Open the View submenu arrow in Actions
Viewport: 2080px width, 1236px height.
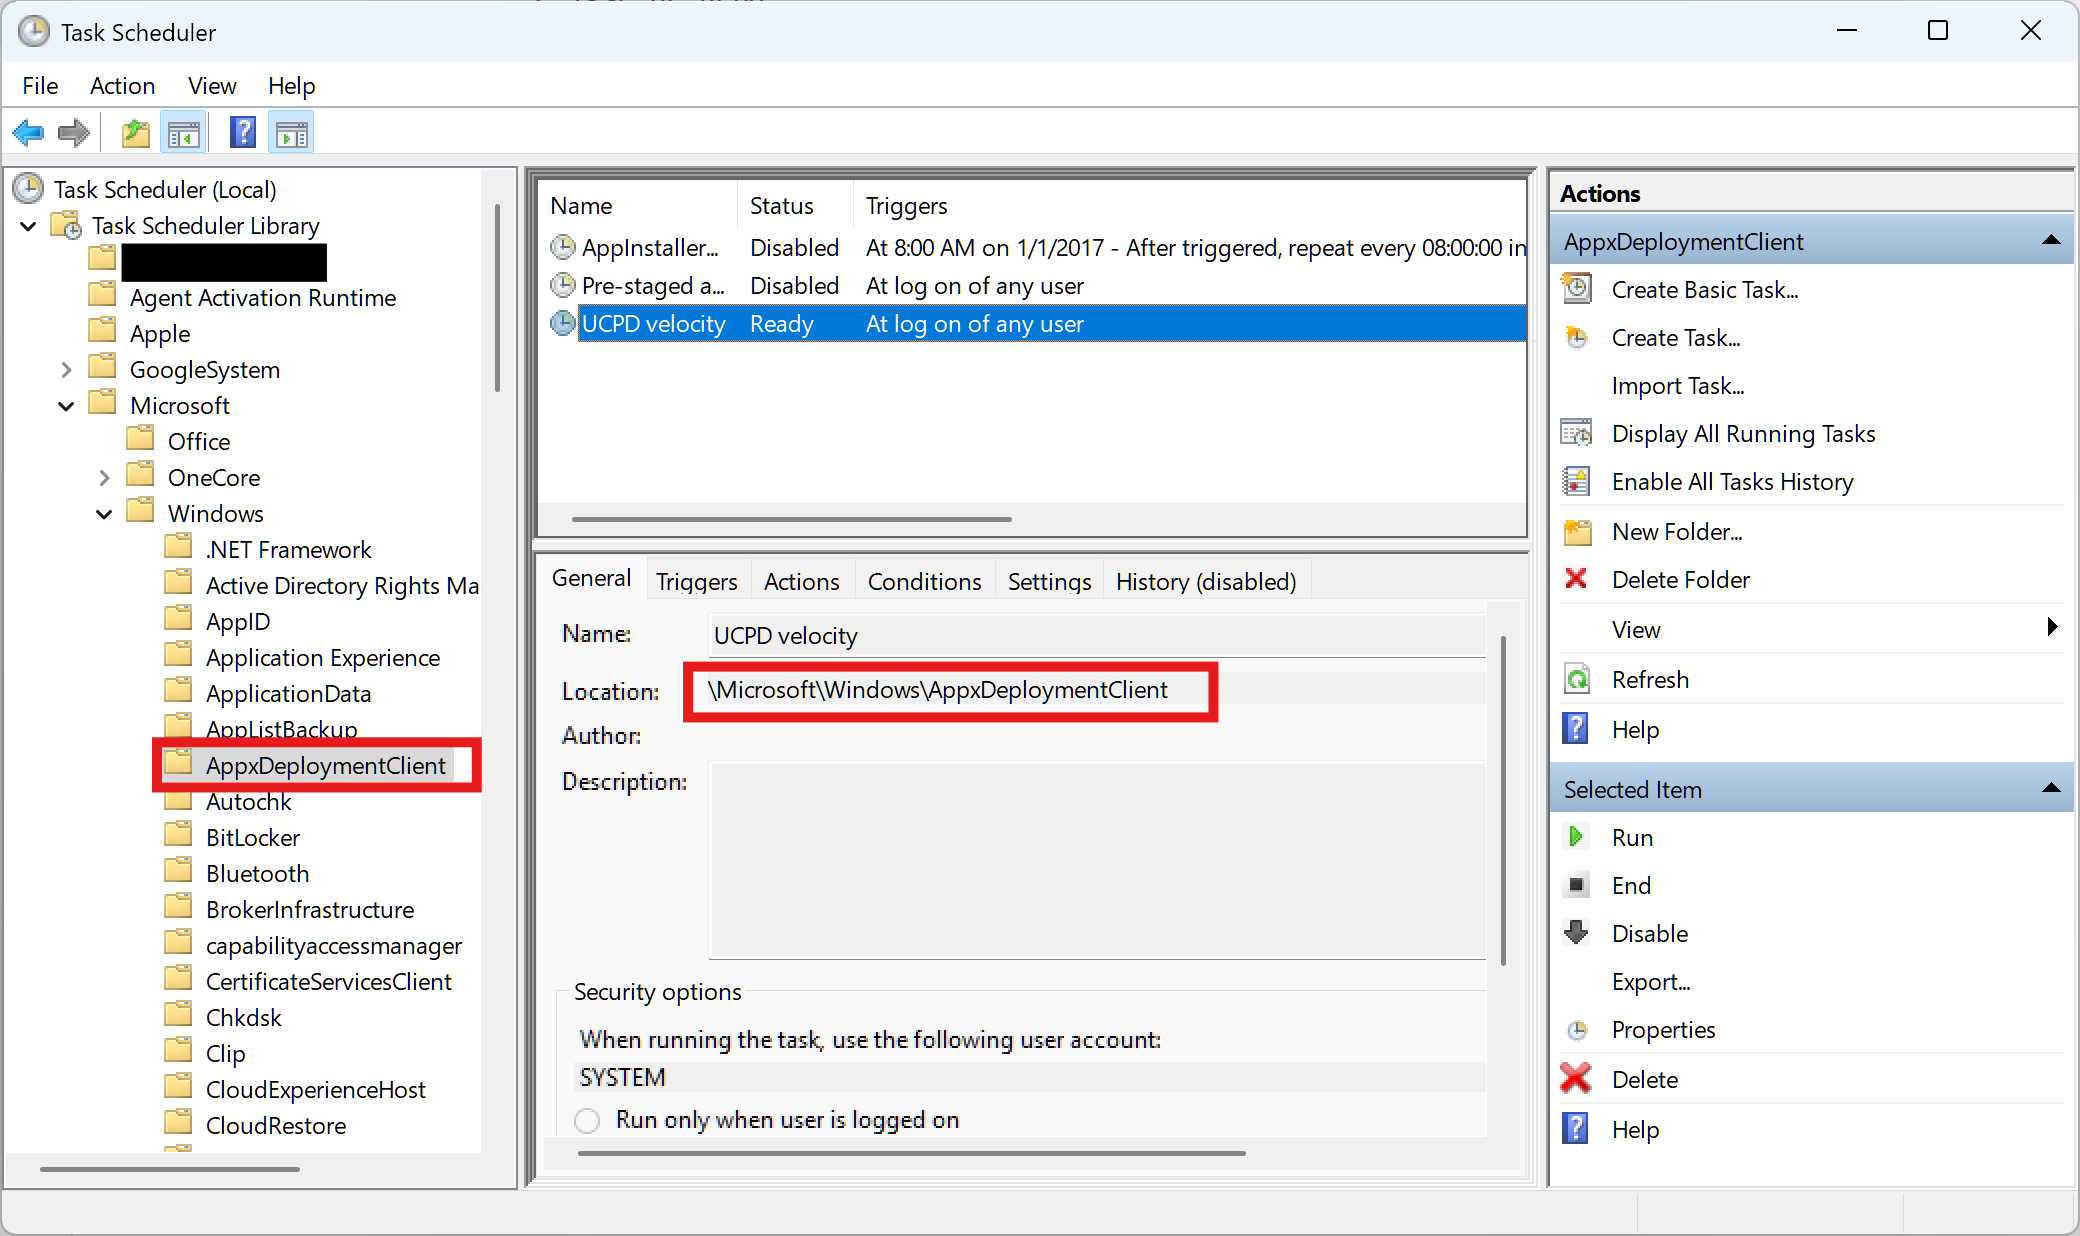(2051, 628)
